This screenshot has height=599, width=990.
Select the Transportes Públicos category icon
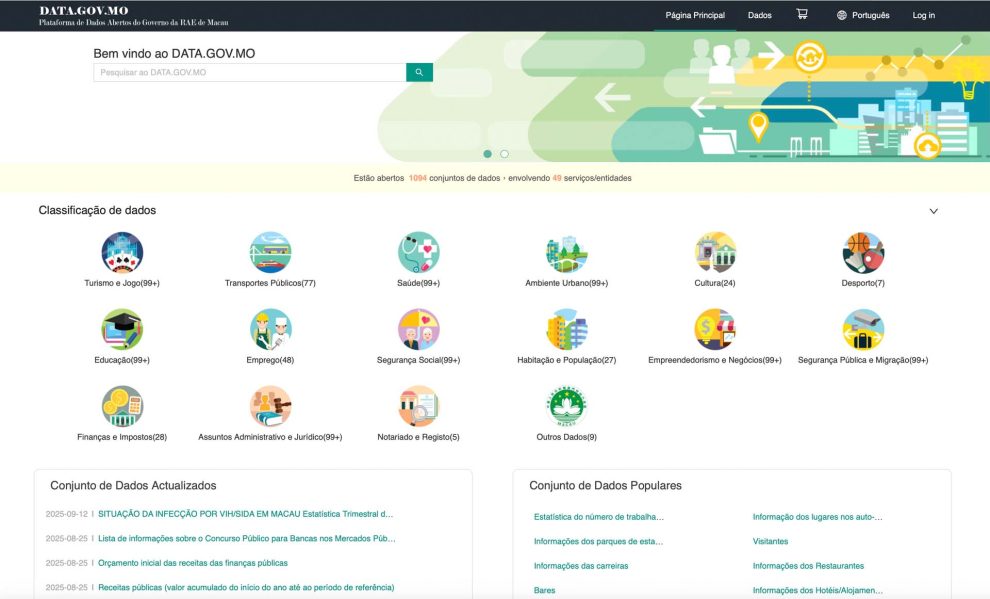coord(270,253)
